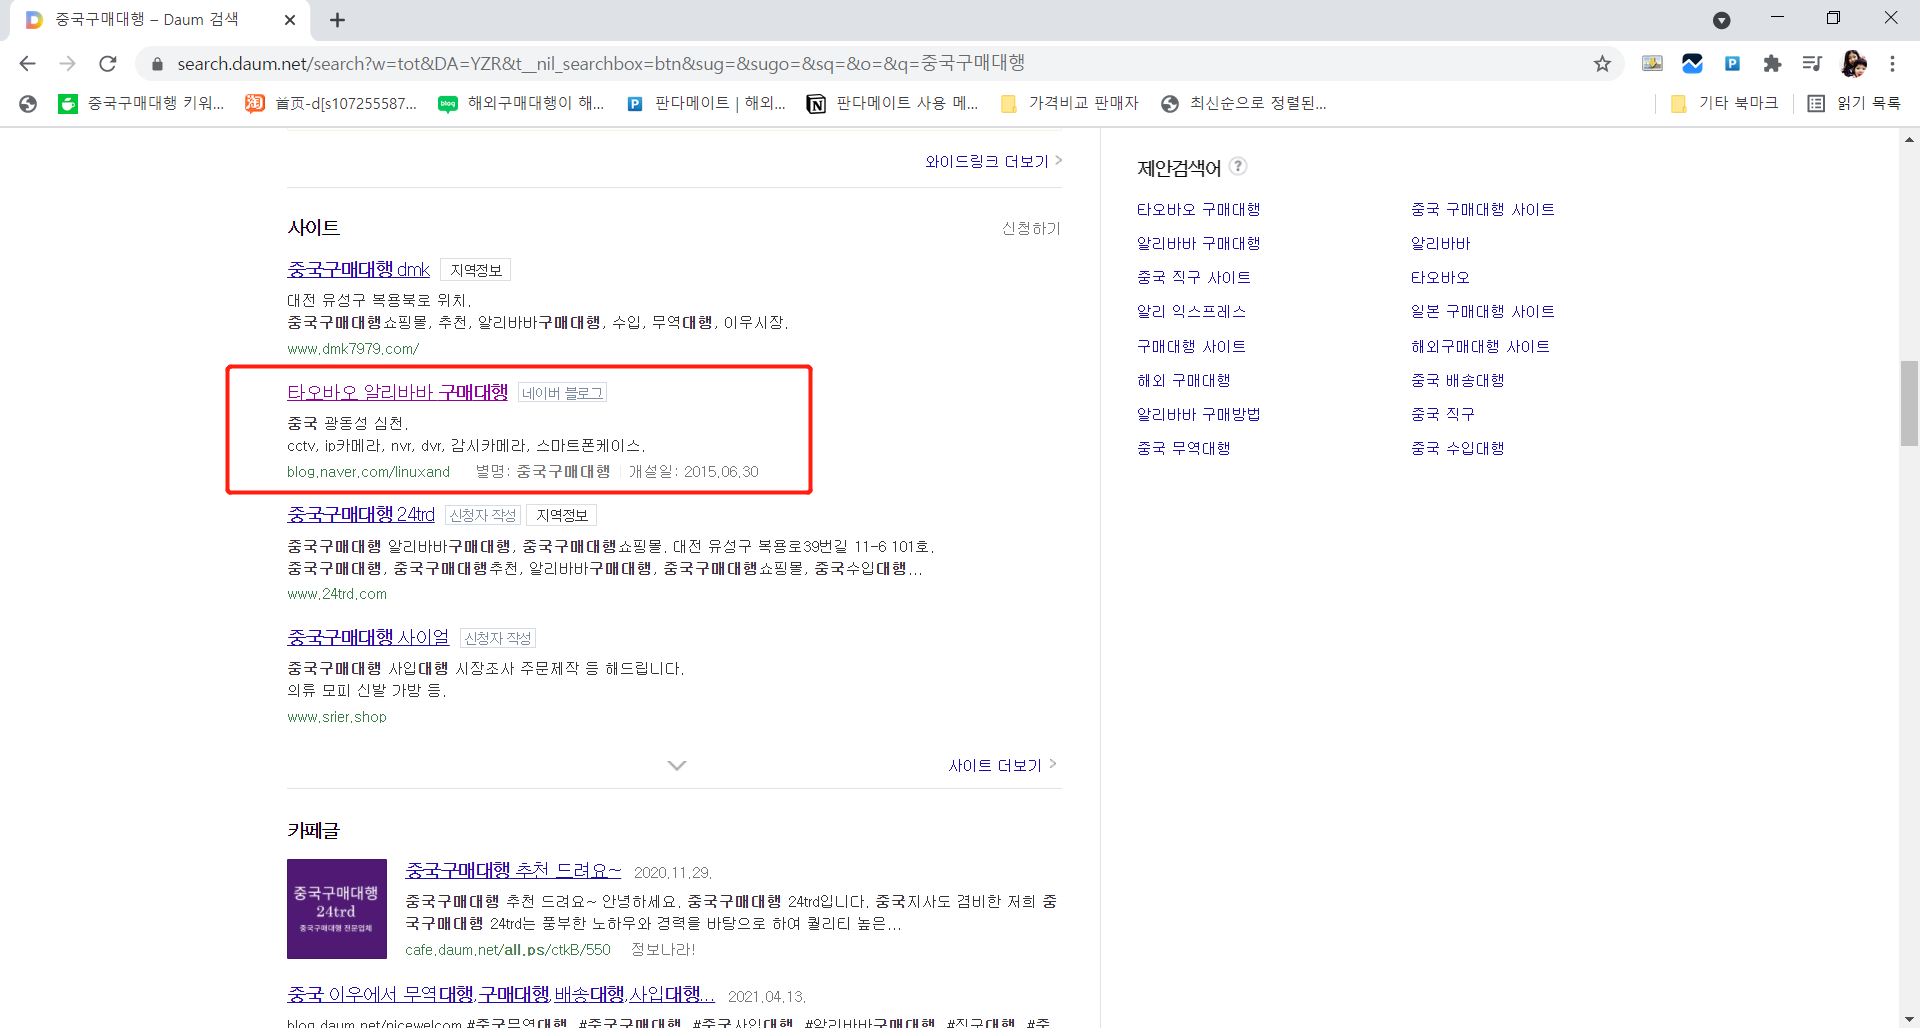
Task: Open the 가격비교 판매자 bookmark folder
Action: tap(1070, 103)
